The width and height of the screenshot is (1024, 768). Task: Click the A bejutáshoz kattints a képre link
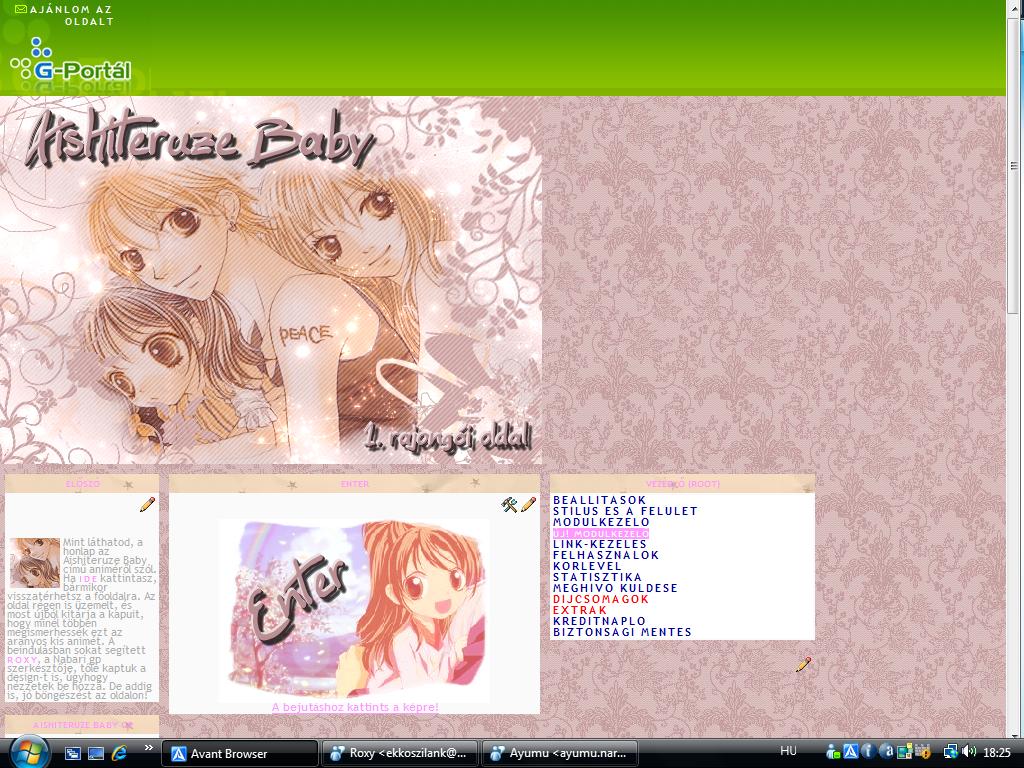(x=355, y=707)
